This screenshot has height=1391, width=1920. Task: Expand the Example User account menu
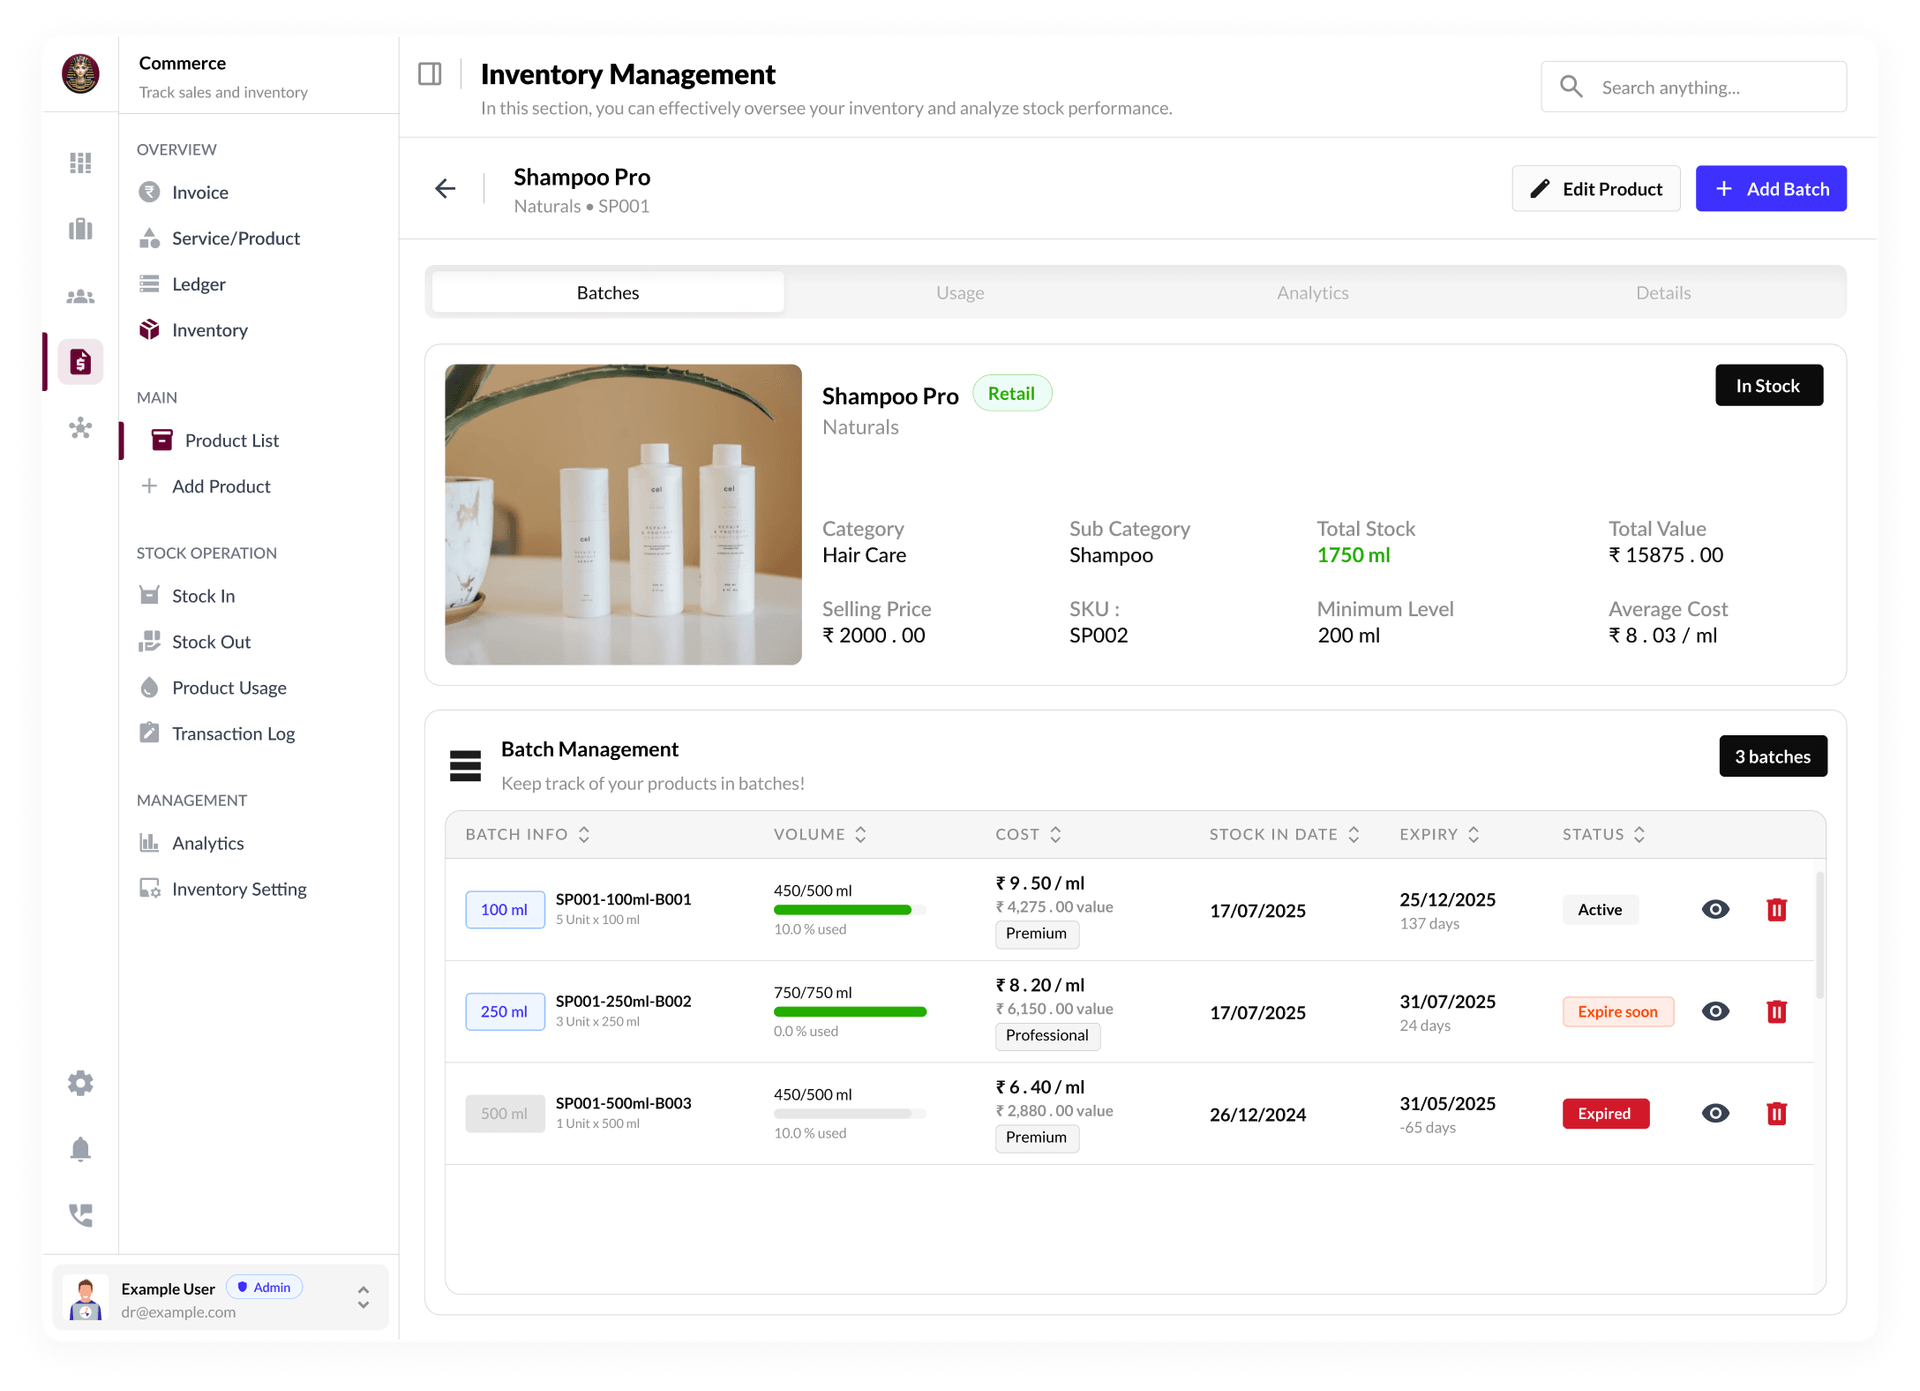tap(363, 1297)
